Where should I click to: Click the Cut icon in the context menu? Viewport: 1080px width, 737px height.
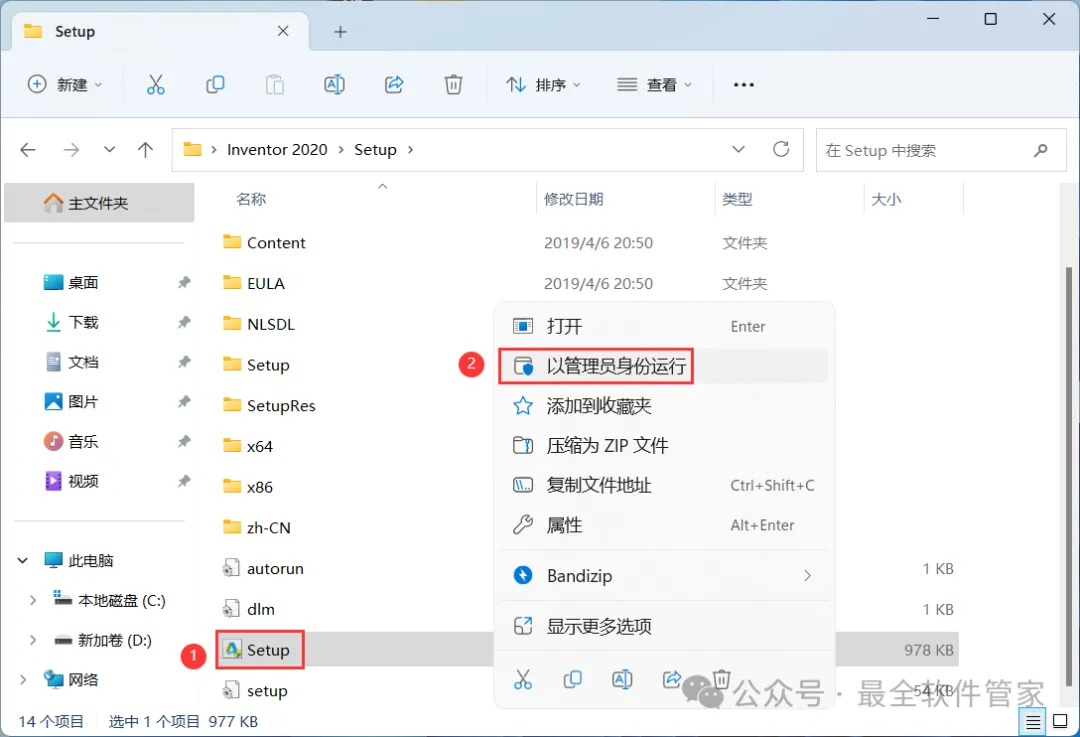[523, 680]
